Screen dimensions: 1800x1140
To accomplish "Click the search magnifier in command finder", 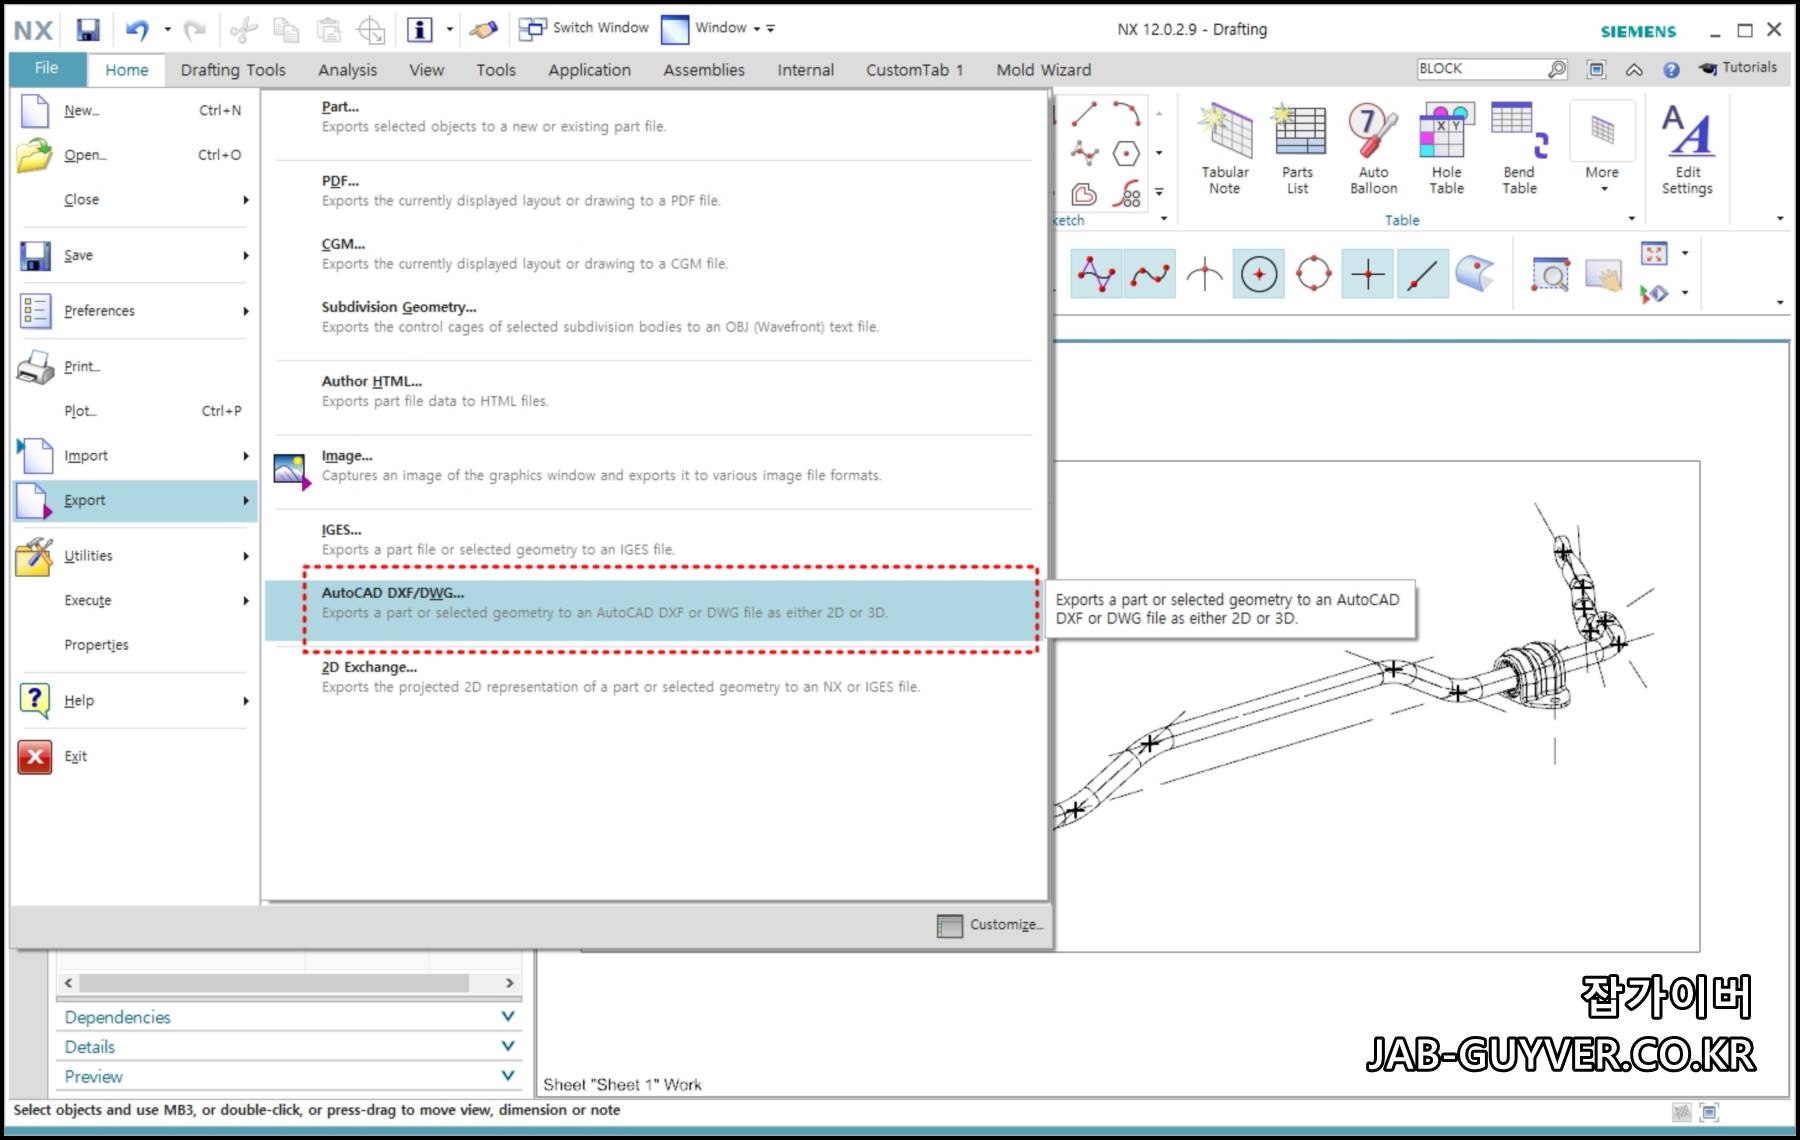I will point(1557,69).
